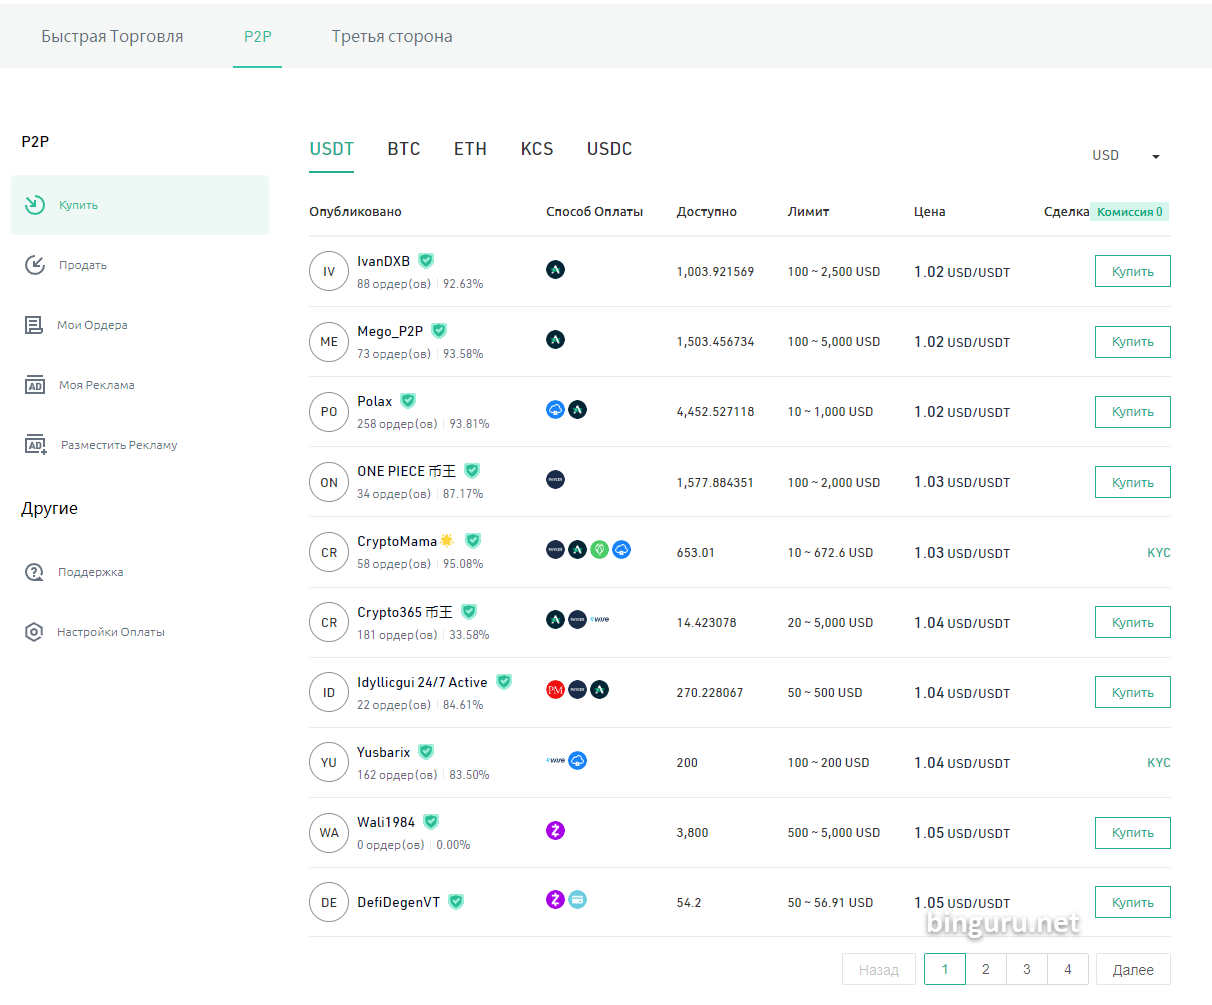The height and width of the screenshot is (1005, 1212).
Task: Select the USDC coin tab
Action: pos(609,149)
